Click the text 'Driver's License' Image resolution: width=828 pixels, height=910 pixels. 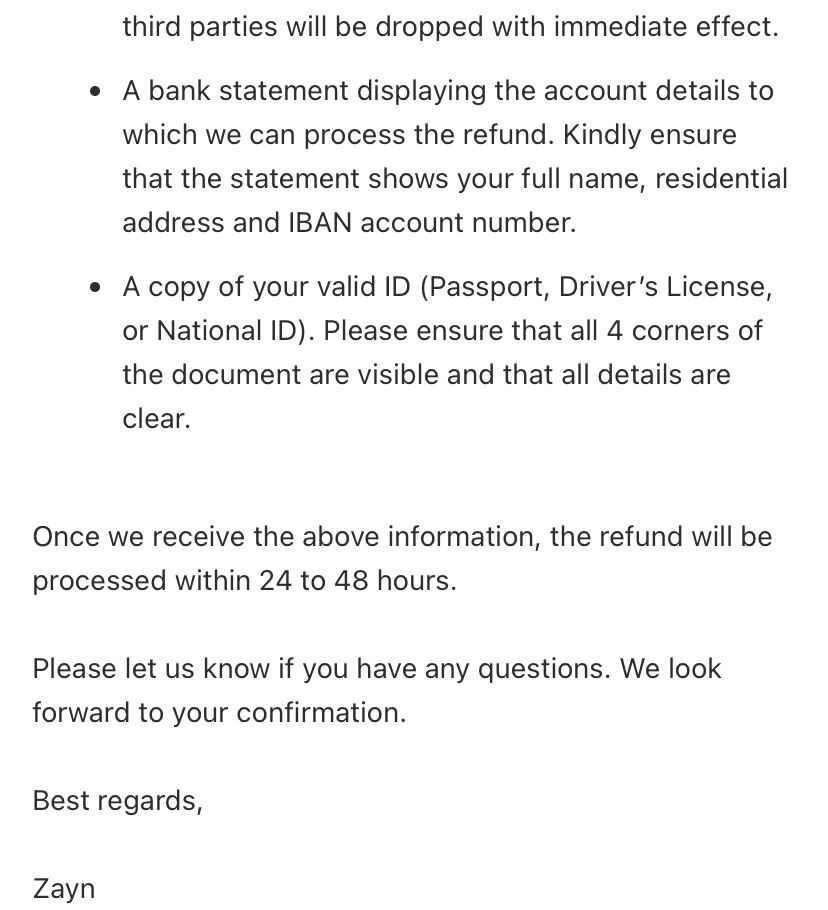coord(664,287)
